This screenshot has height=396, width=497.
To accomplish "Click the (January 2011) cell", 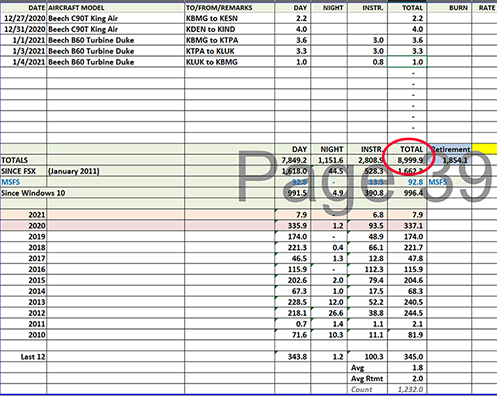I will [x=116, y=171].
